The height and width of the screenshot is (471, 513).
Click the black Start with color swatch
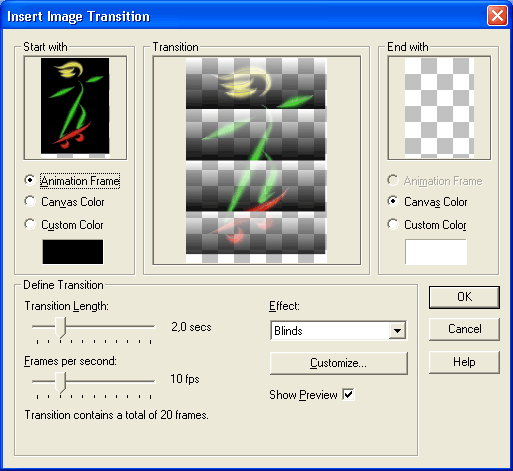73,252
